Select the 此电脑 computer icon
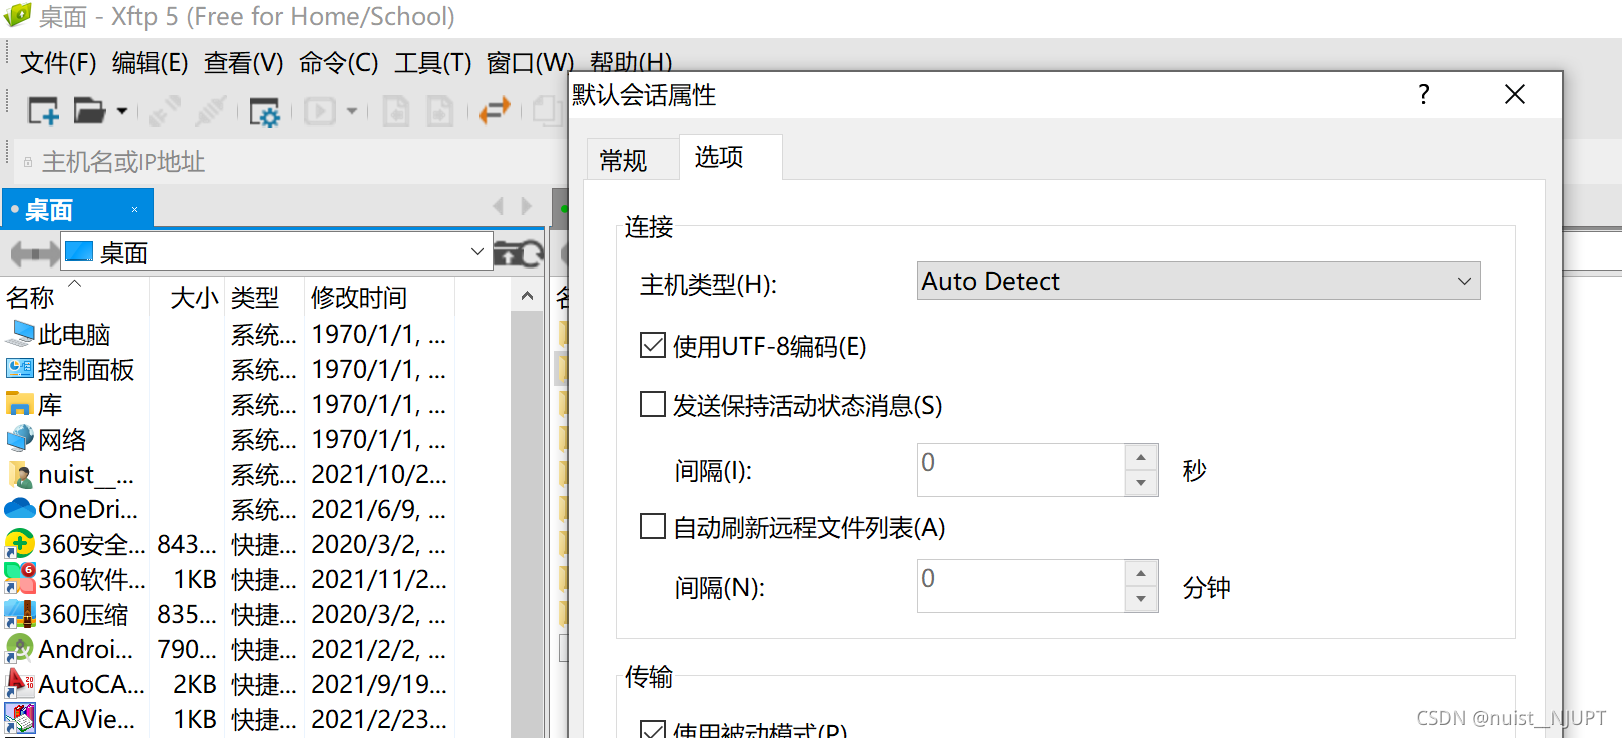The image size is (1622, 738). click(x=20, y=334)
